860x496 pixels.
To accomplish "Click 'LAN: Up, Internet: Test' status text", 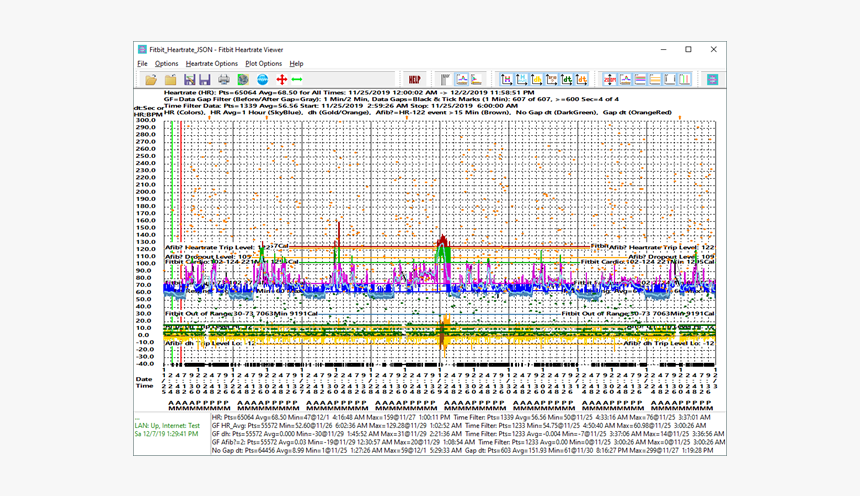I will pos(167,426).
